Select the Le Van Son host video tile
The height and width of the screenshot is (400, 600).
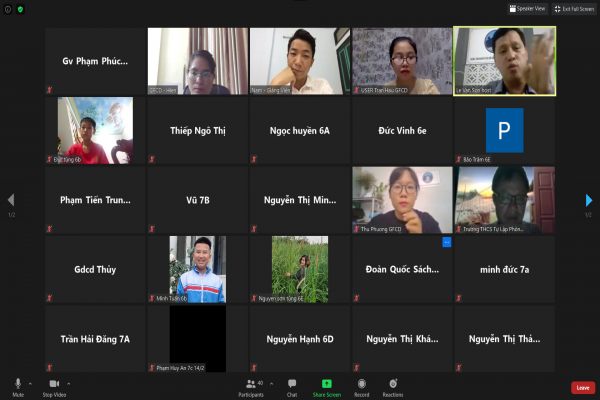tap(504, 60)
